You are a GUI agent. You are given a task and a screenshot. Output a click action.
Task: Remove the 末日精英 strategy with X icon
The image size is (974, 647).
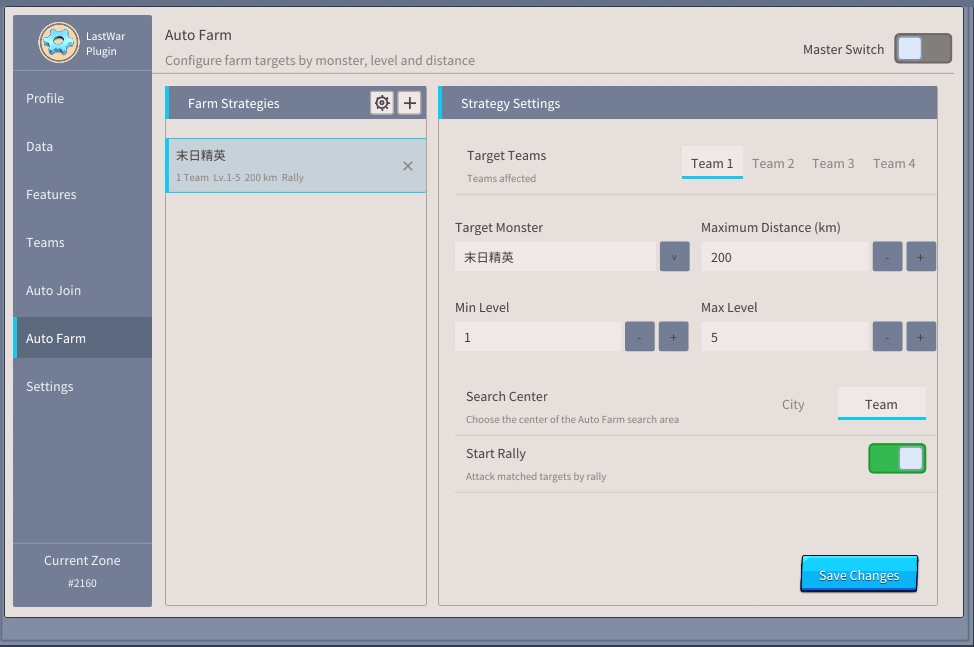[407, 166]
